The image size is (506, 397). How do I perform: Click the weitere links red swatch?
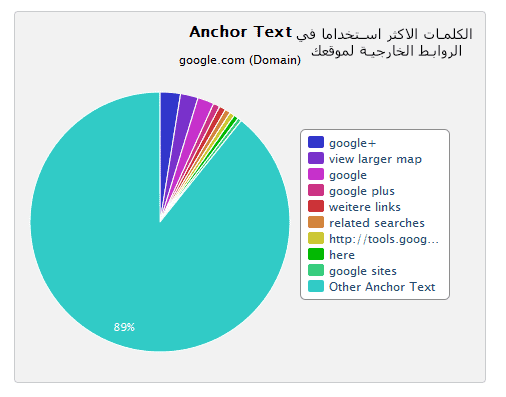pyautogui.click(x=316, y=206)
